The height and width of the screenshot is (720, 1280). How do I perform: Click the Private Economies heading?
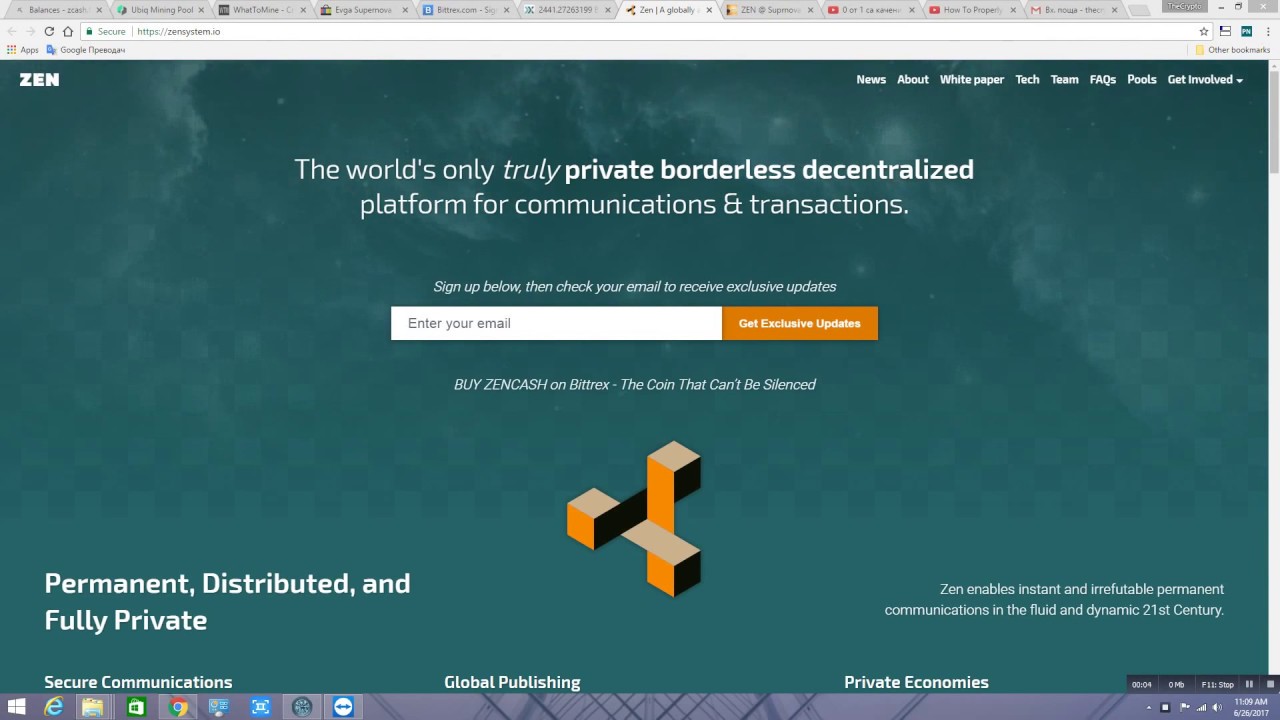tap(916, 682)
